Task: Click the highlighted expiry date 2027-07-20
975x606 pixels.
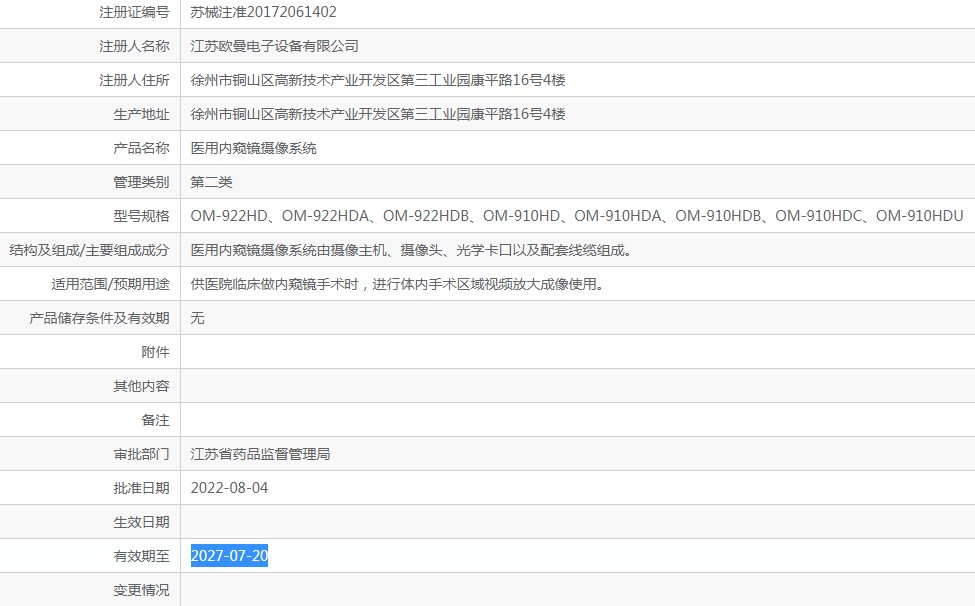Action: (x=229, y=556)
